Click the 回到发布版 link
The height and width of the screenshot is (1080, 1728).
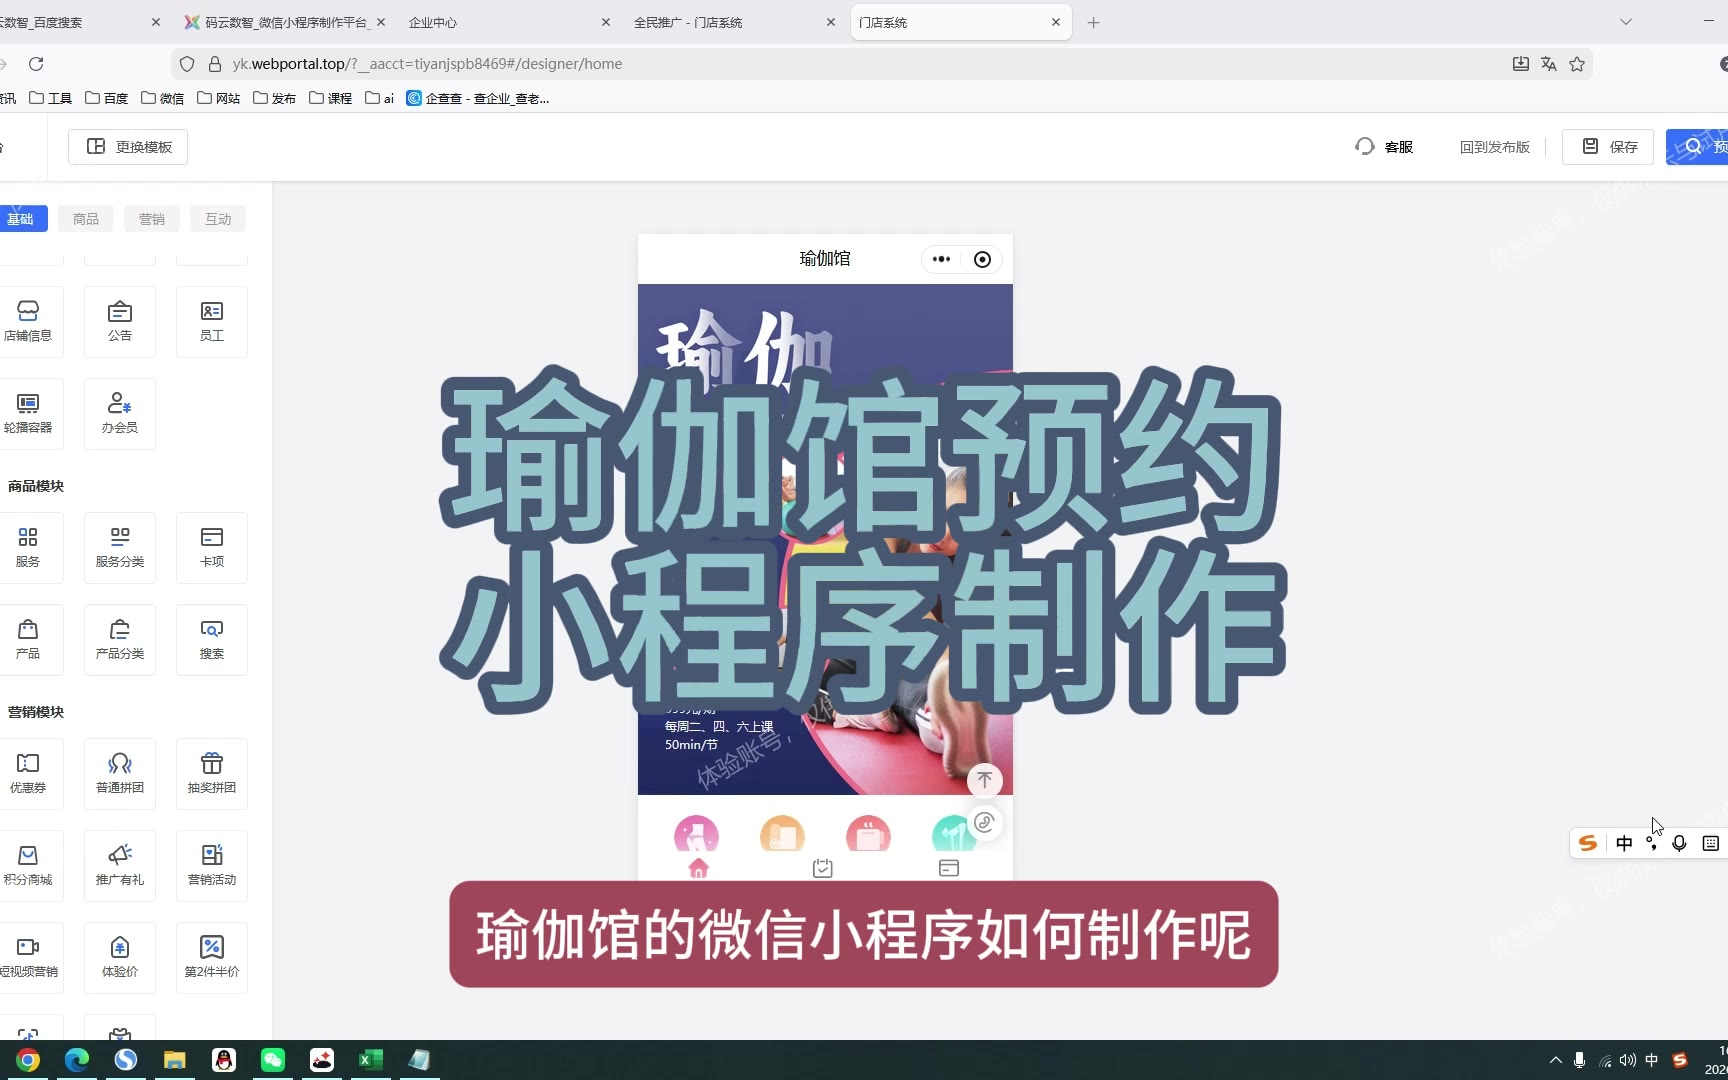(1495, 147)
